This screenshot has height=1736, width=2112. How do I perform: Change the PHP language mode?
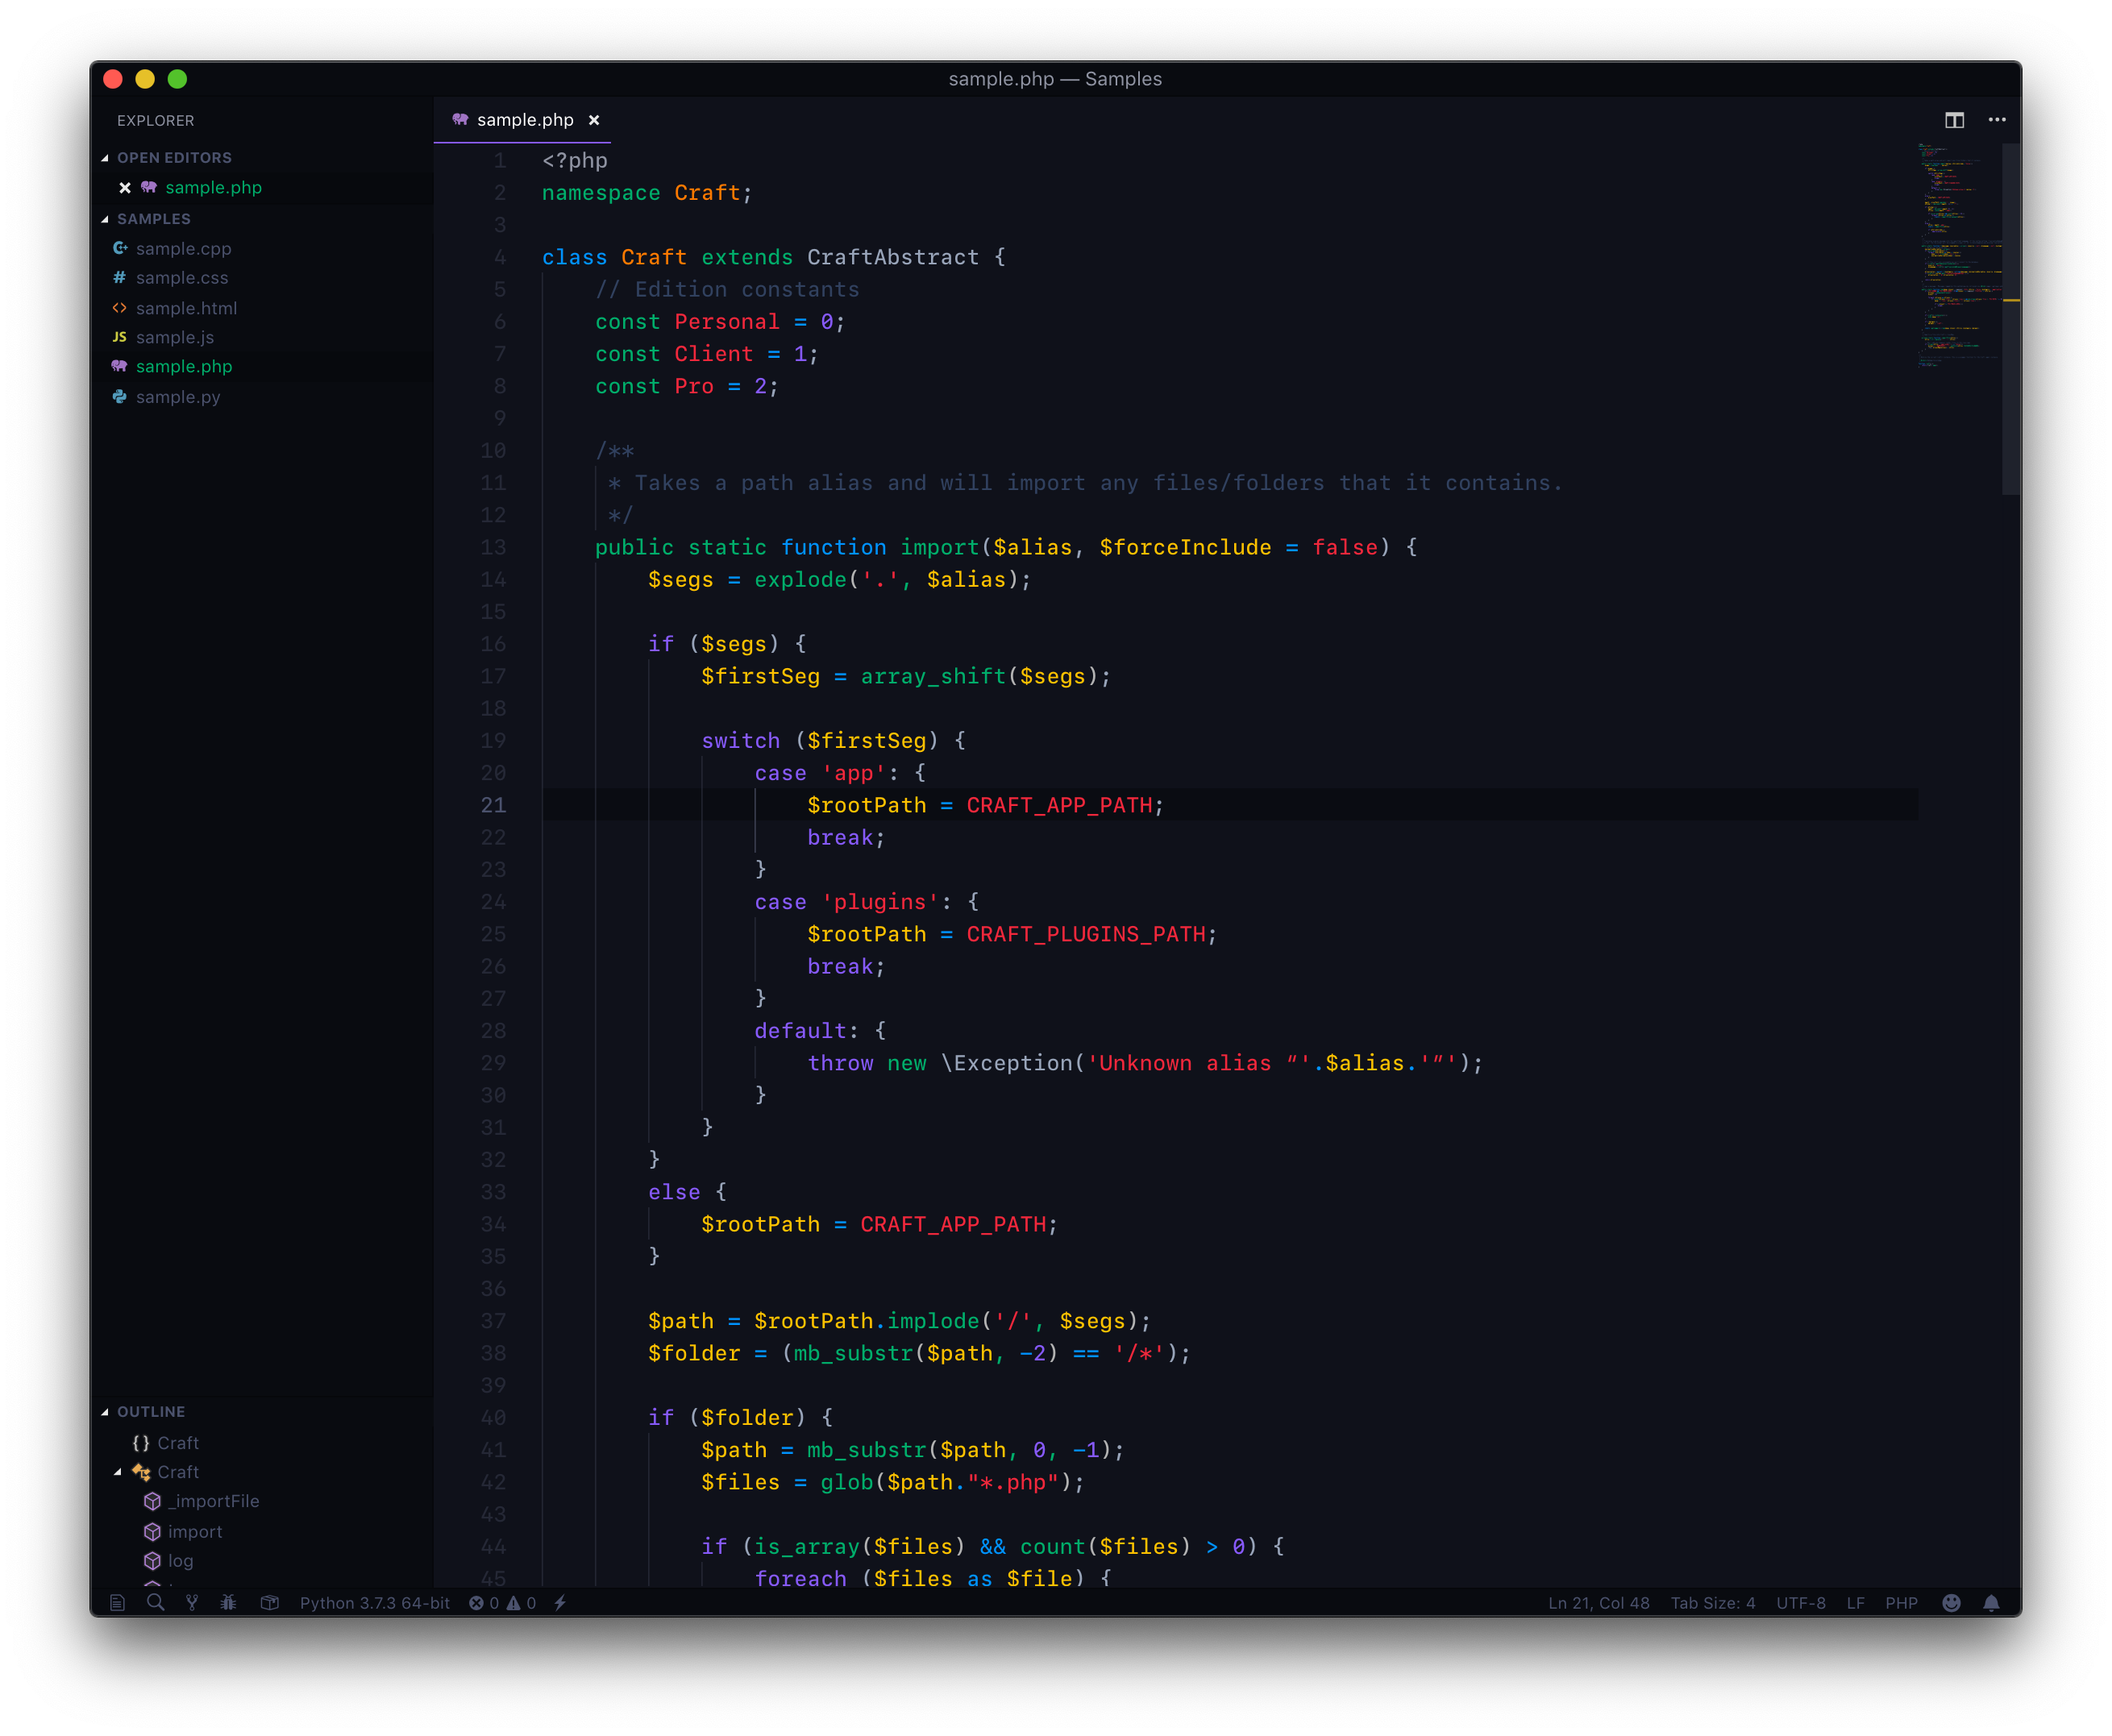[x=1901, y=1603]
